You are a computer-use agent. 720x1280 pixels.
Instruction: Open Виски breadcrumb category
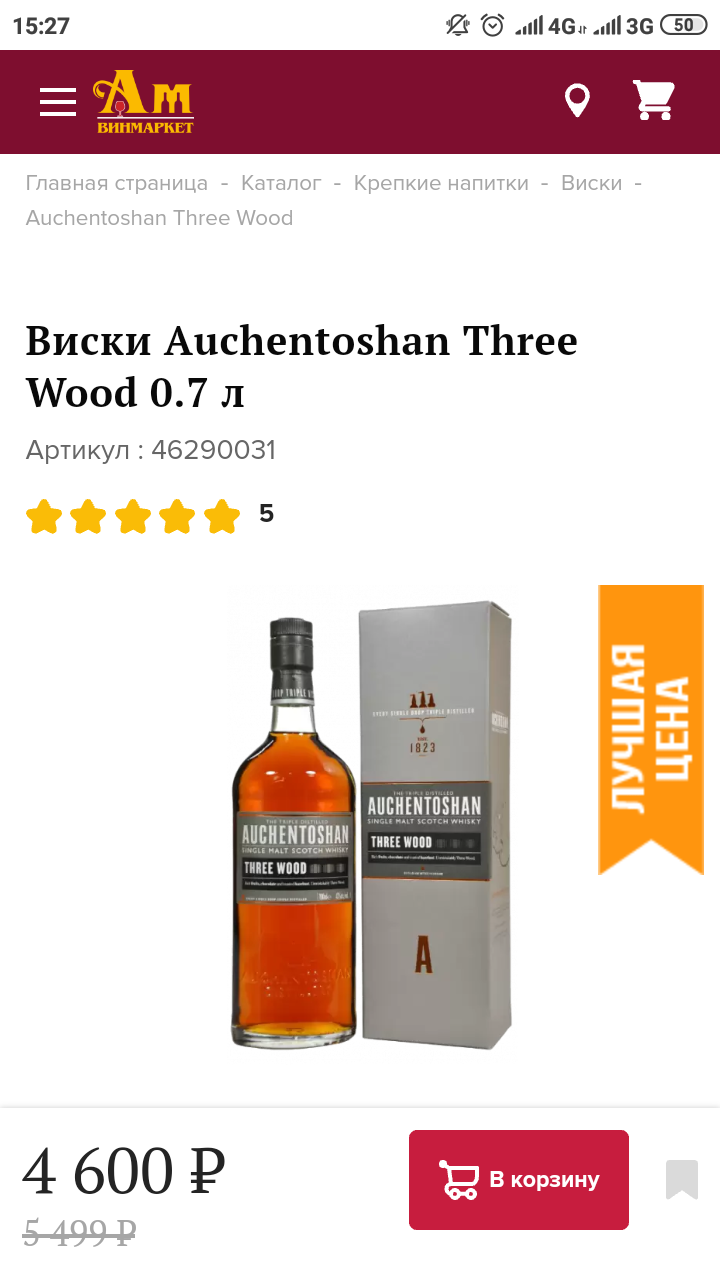click(592, 183)
